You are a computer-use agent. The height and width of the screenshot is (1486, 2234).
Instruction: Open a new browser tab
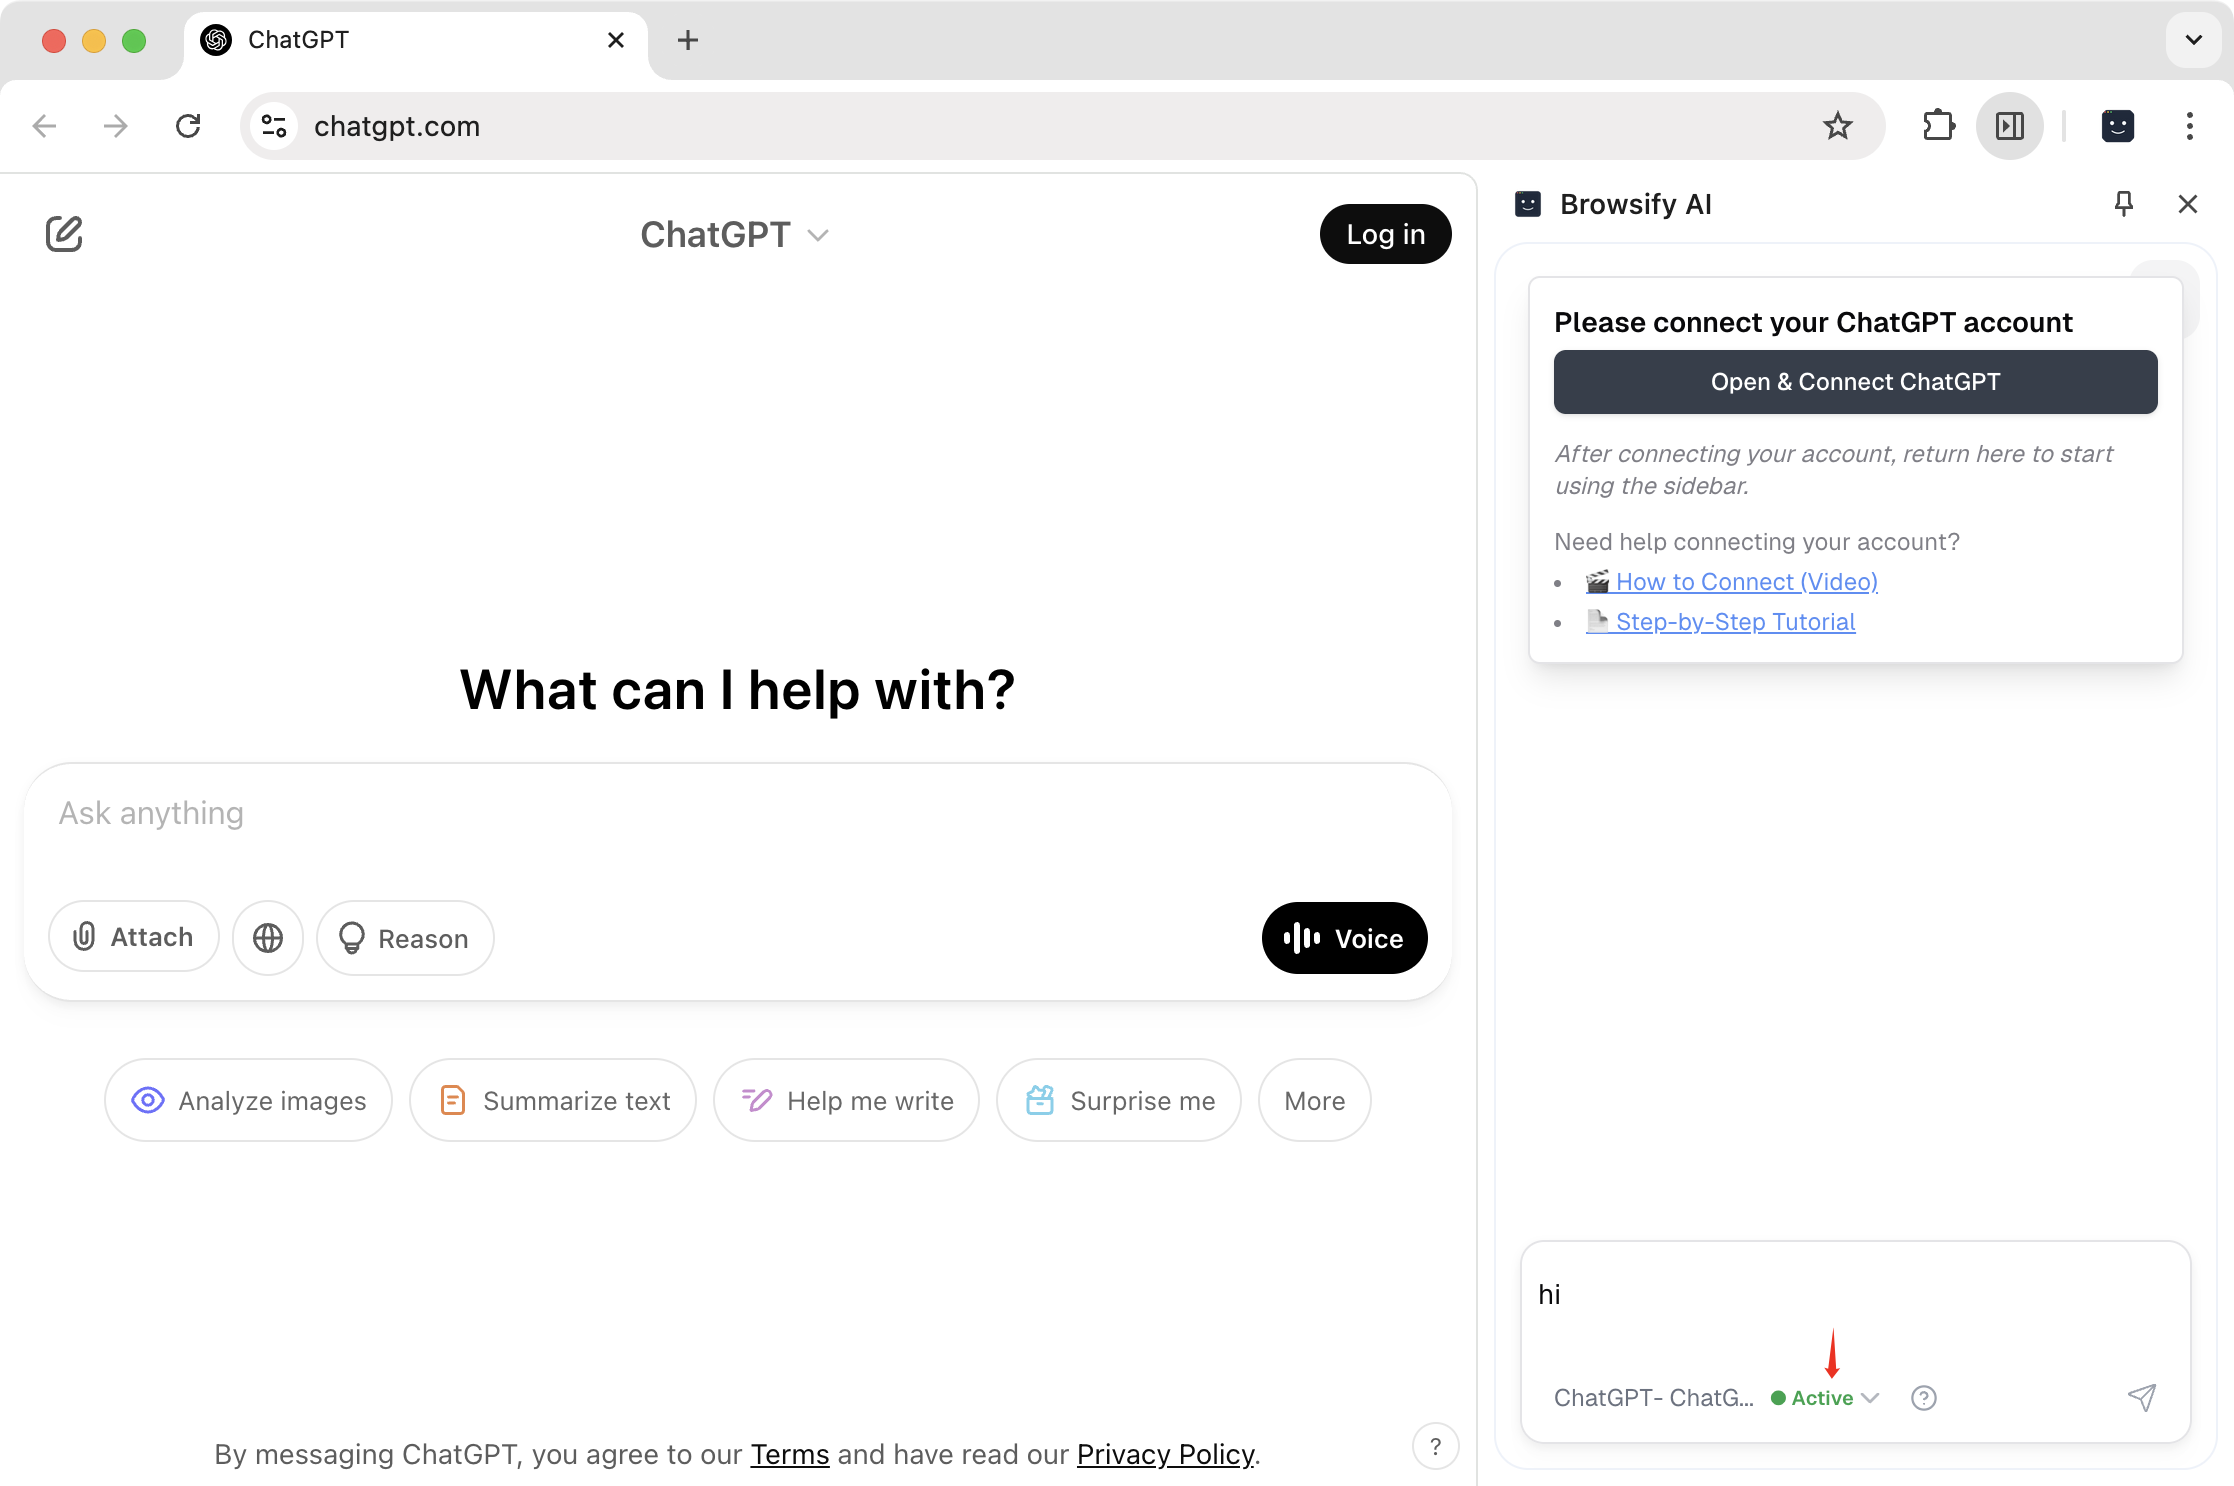point(688,40)
